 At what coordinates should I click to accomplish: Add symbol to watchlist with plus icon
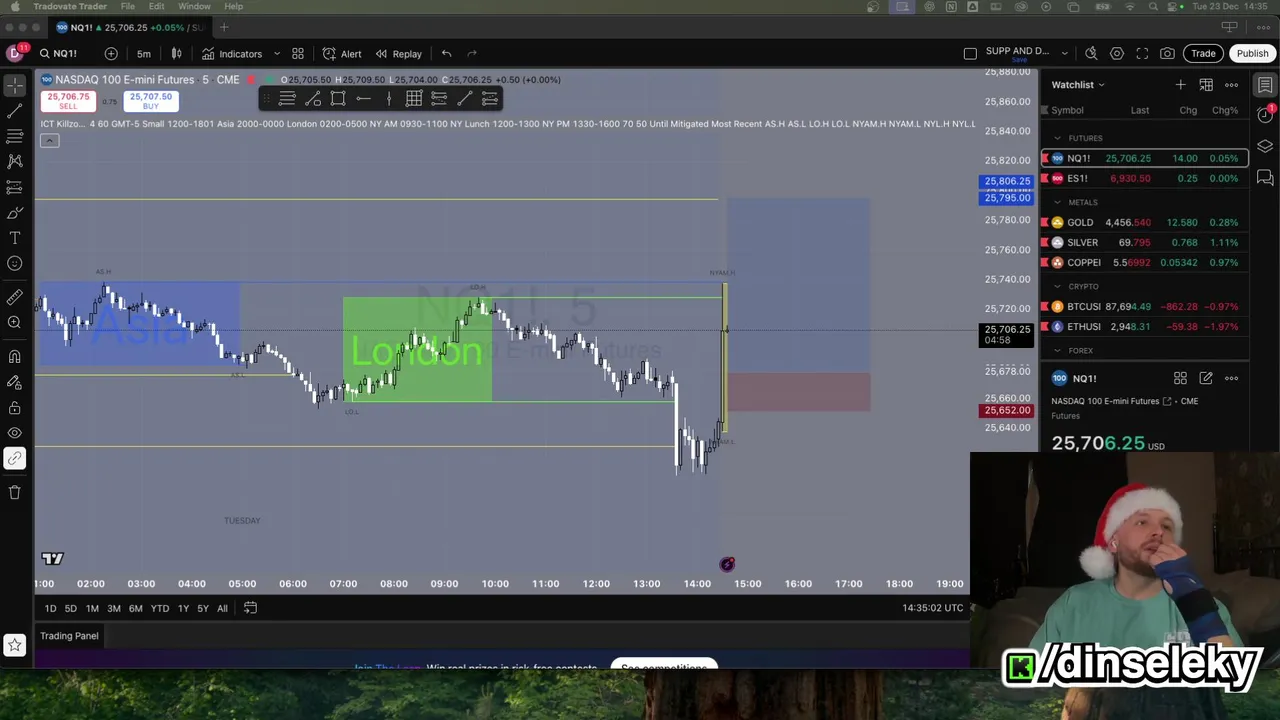pos(1180,85)
